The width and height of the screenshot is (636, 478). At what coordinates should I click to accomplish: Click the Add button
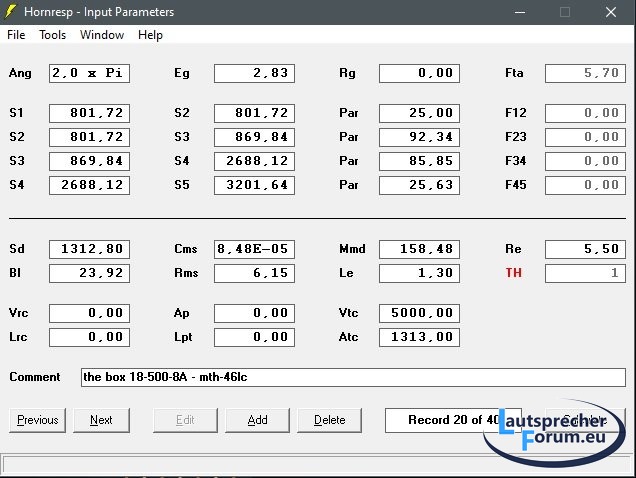257,420
